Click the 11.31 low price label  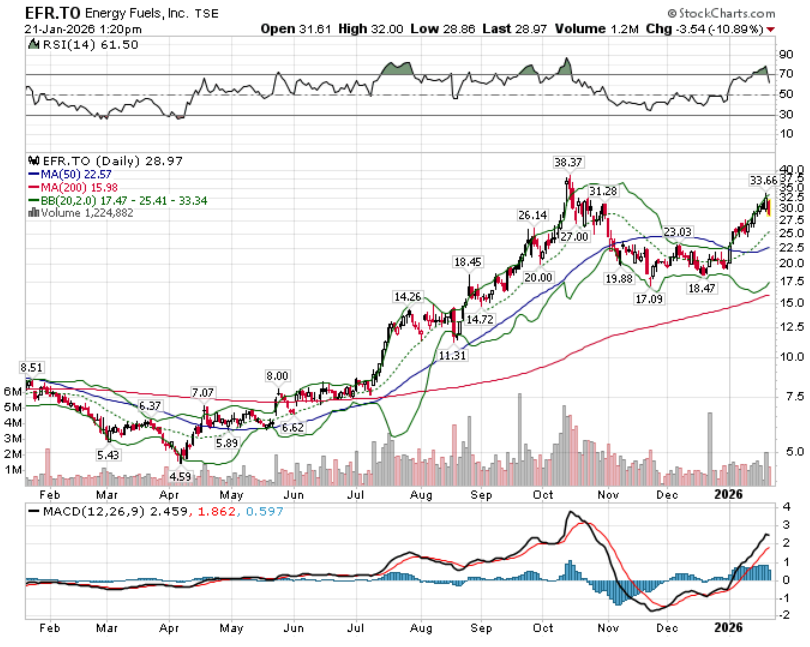coord(452,356)
